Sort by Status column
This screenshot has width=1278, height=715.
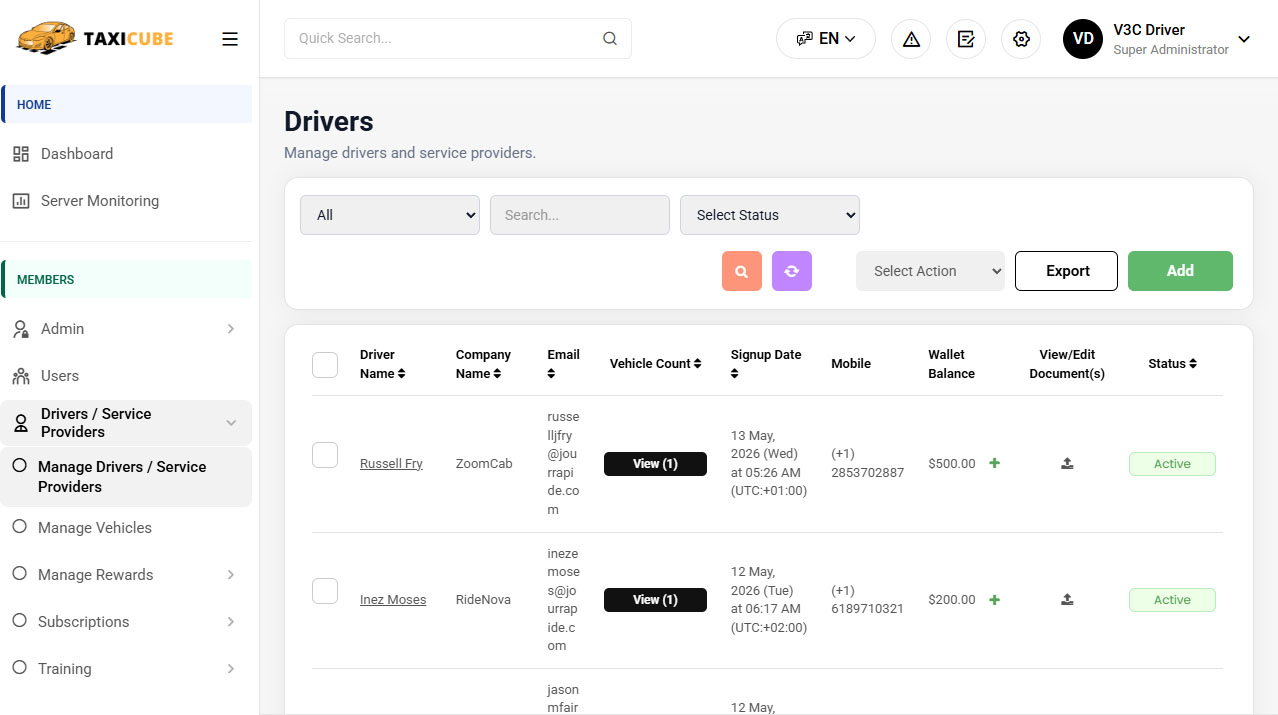(x=1193, y=364)
